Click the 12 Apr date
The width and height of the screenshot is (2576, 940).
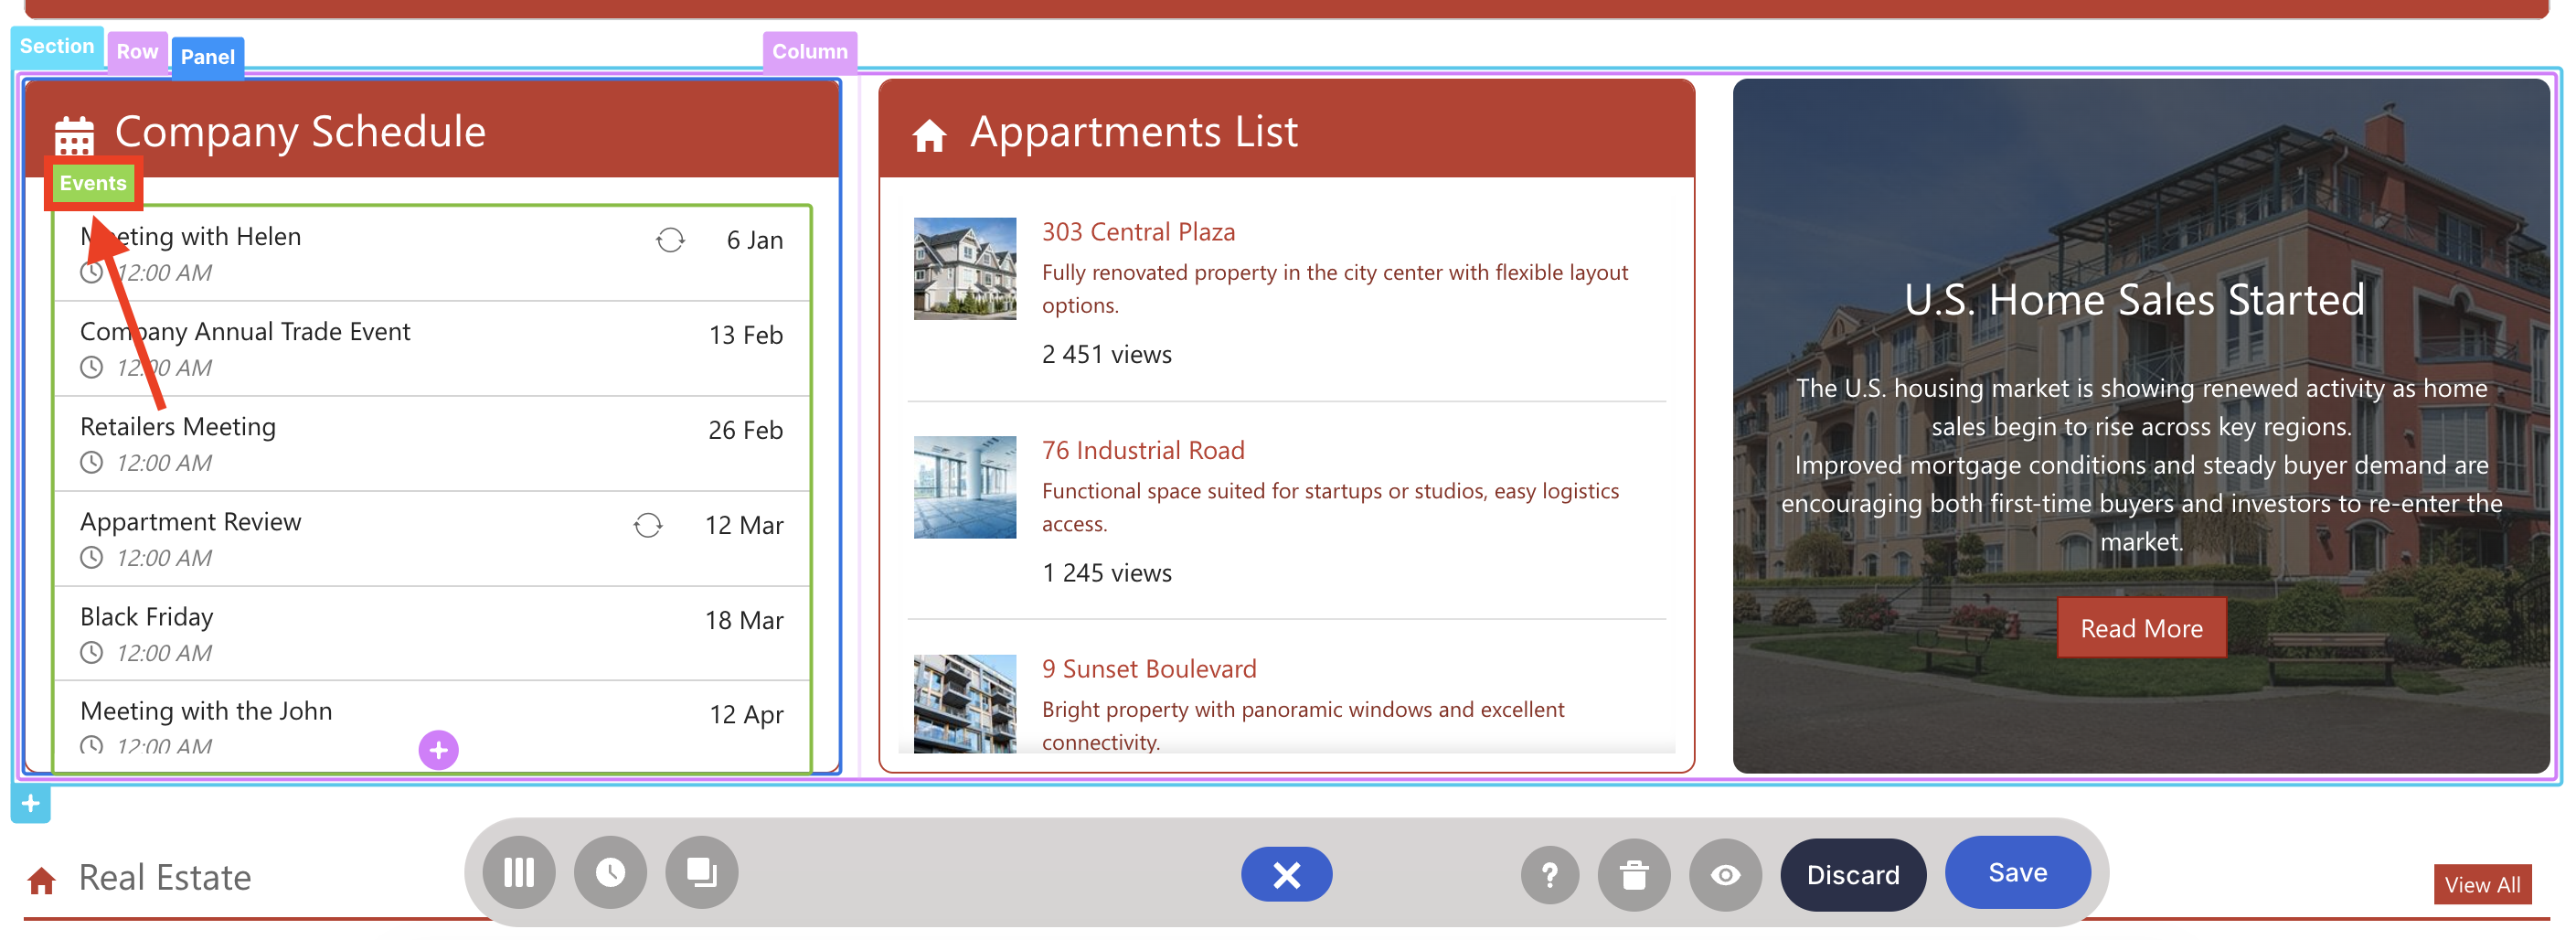pos(747,714)
